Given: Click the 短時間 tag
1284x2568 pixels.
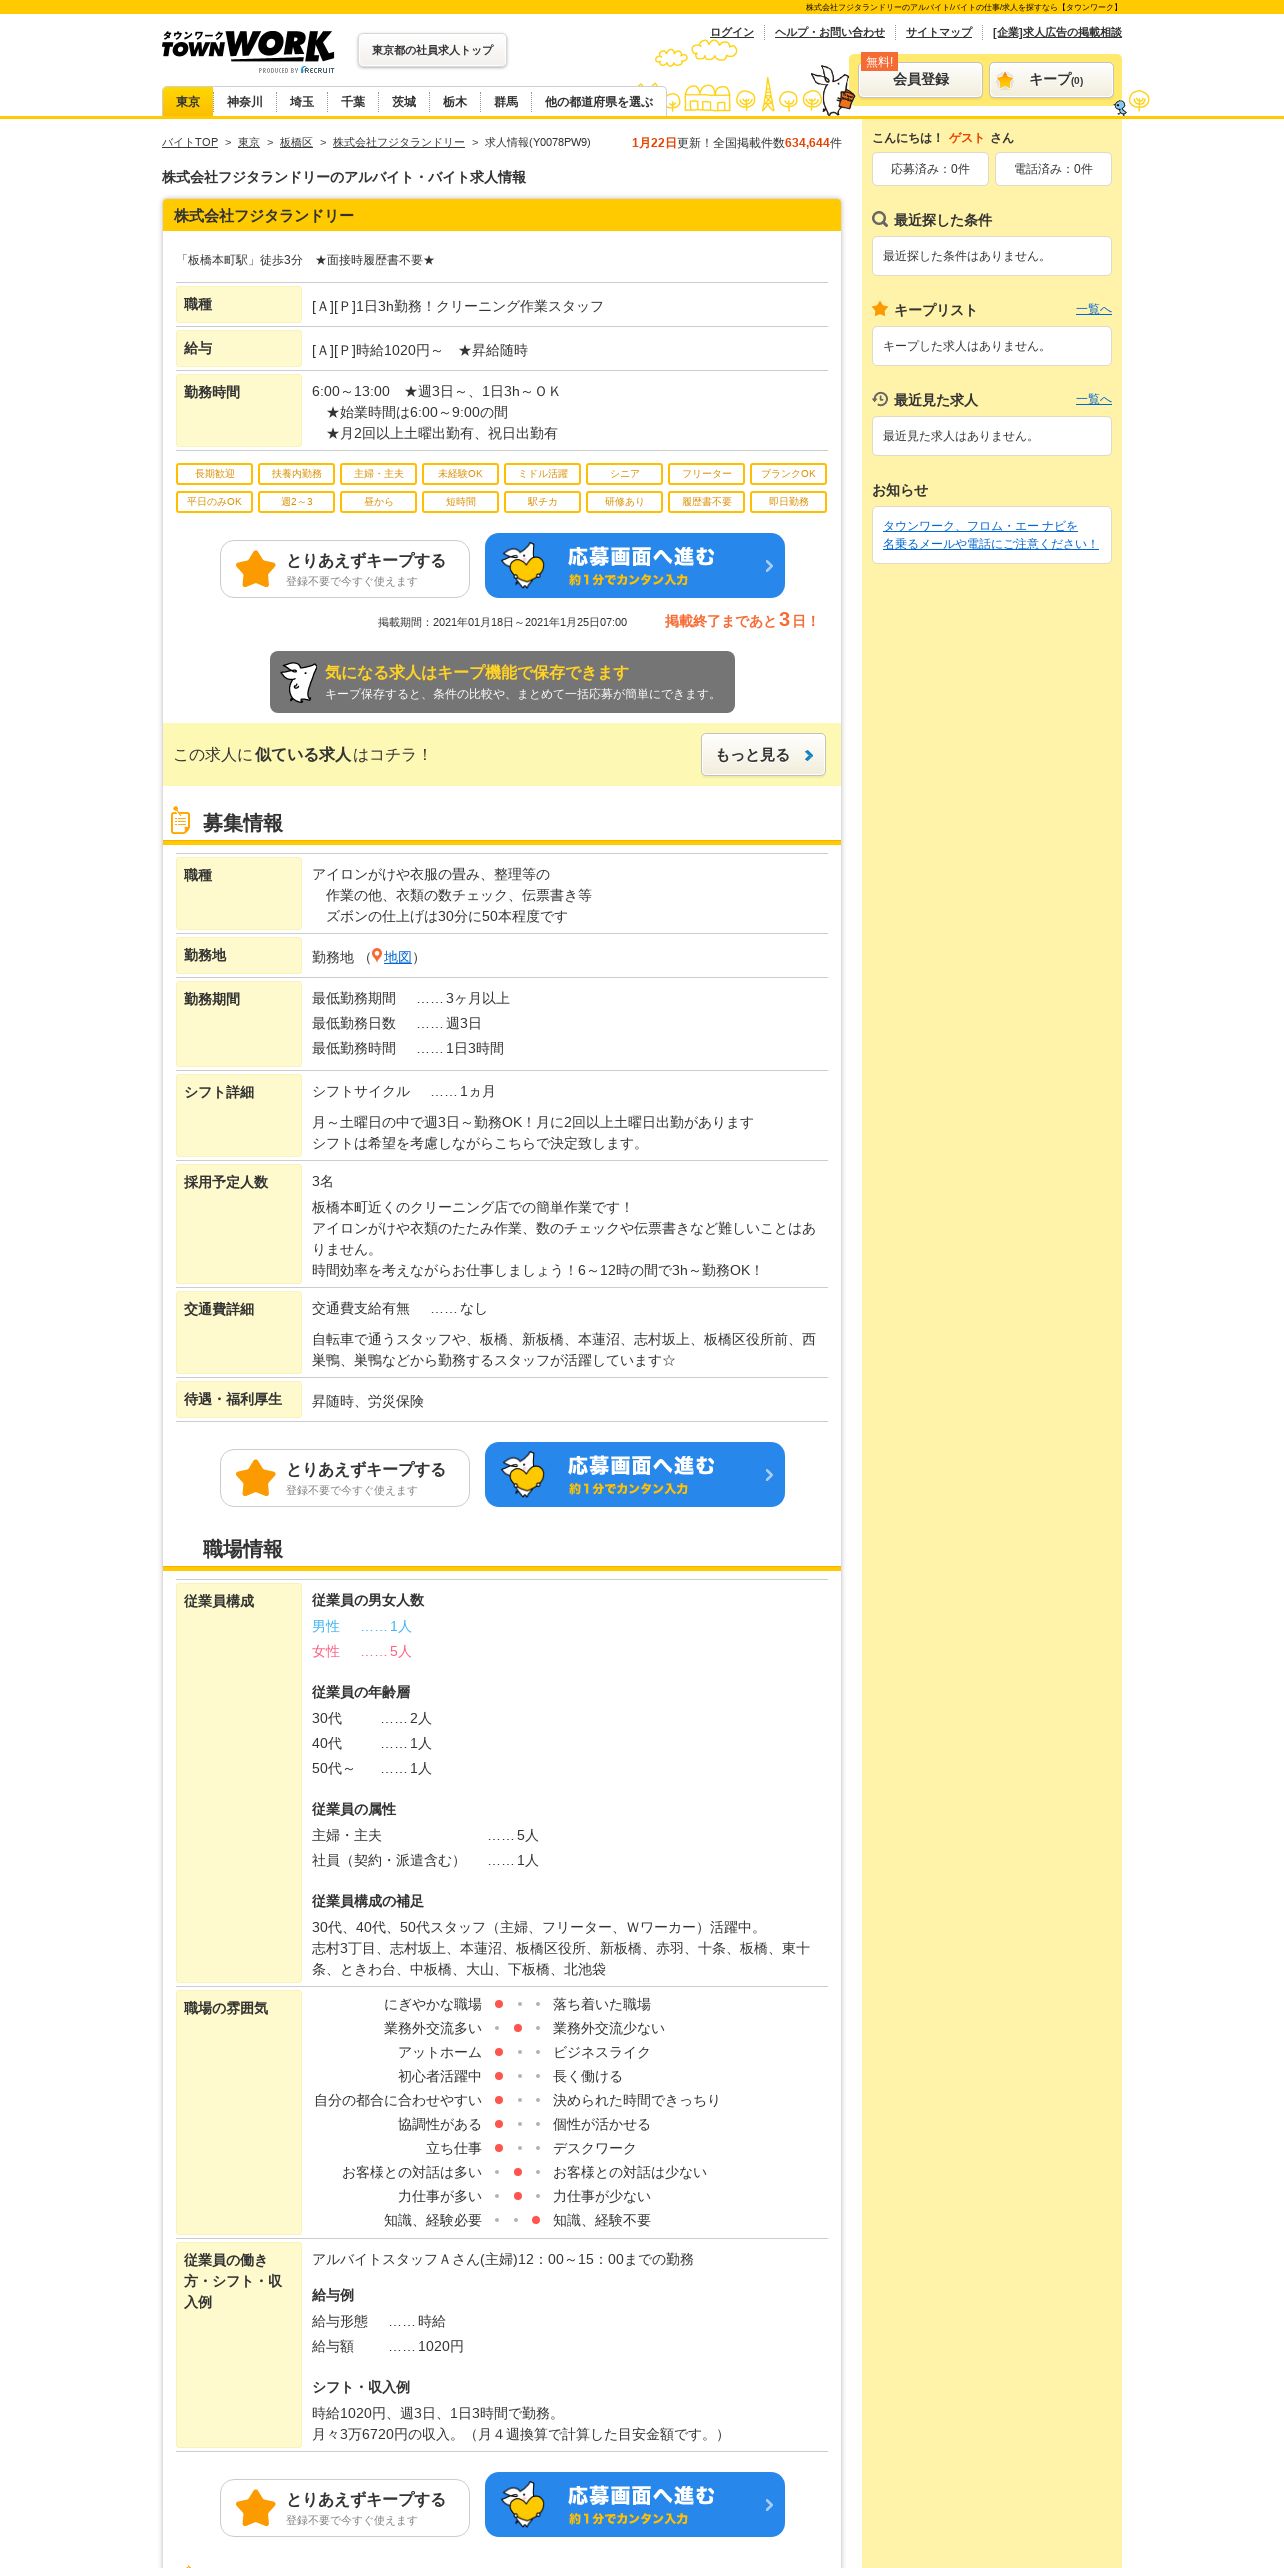Looking at the screenshot, I should pos(461,502).
